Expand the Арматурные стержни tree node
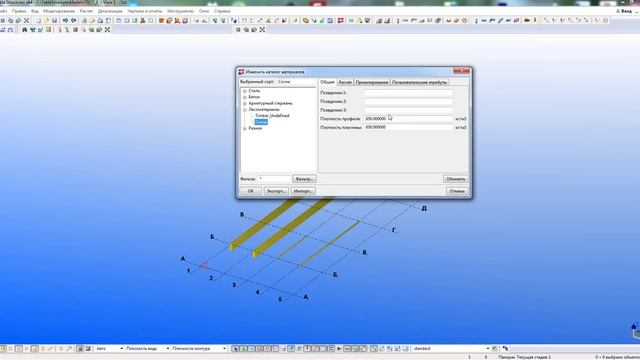Viewport: 640px width, 360px height. coord(245,103)
